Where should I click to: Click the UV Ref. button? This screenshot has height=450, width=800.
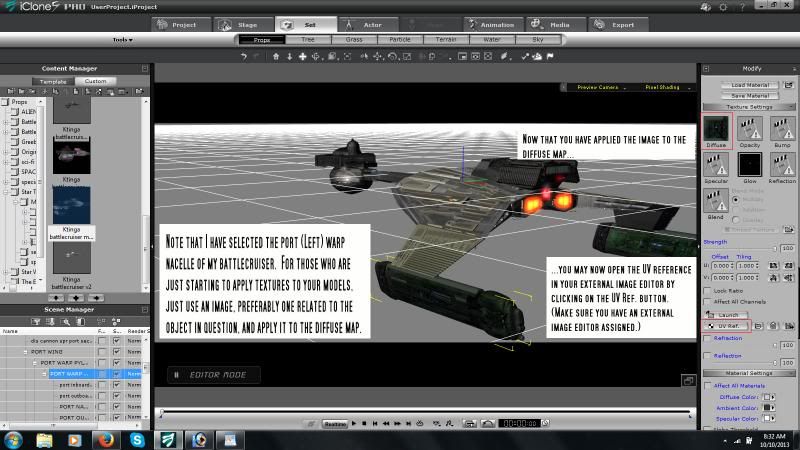[728, 326]
